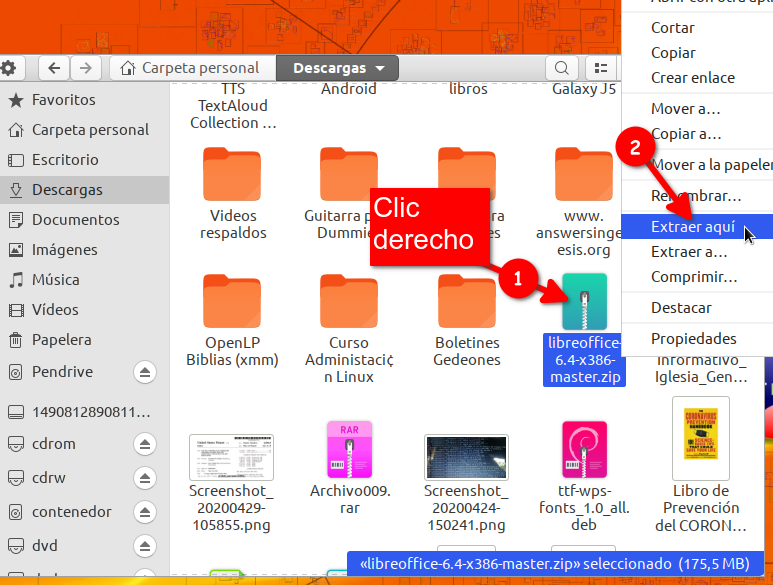Switch view with the list view icon
Screen dimensions: 773x585
point(601,68)
